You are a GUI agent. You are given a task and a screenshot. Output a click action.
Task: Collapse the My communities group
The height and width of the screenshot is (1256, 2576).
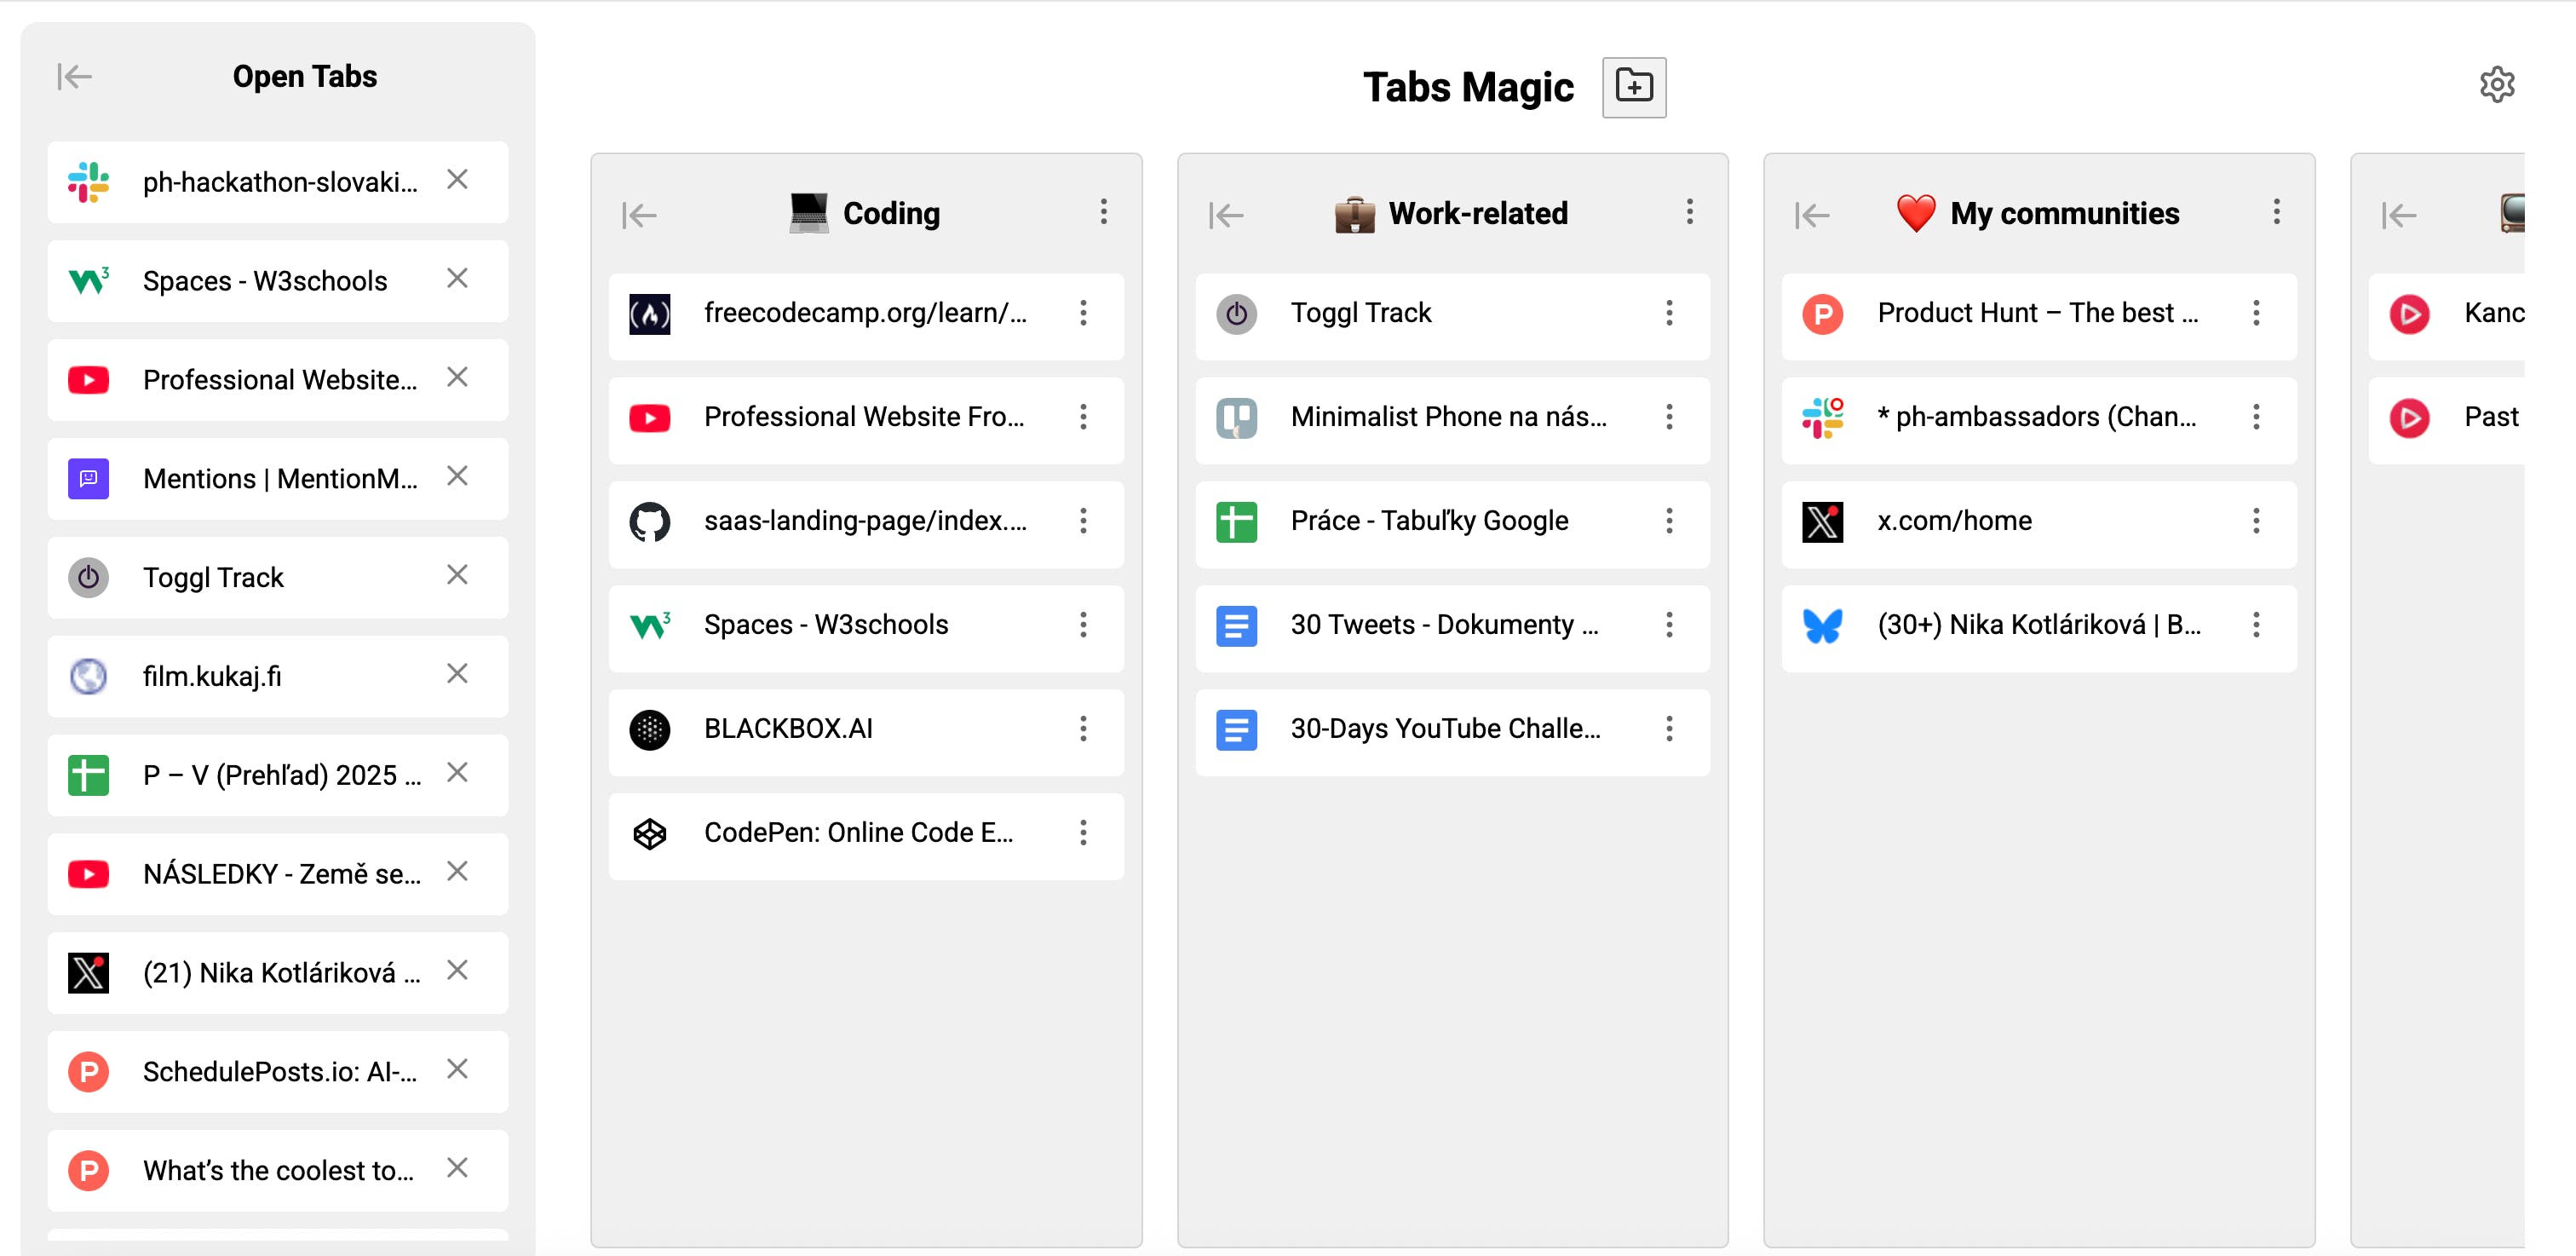point(1812,214)
